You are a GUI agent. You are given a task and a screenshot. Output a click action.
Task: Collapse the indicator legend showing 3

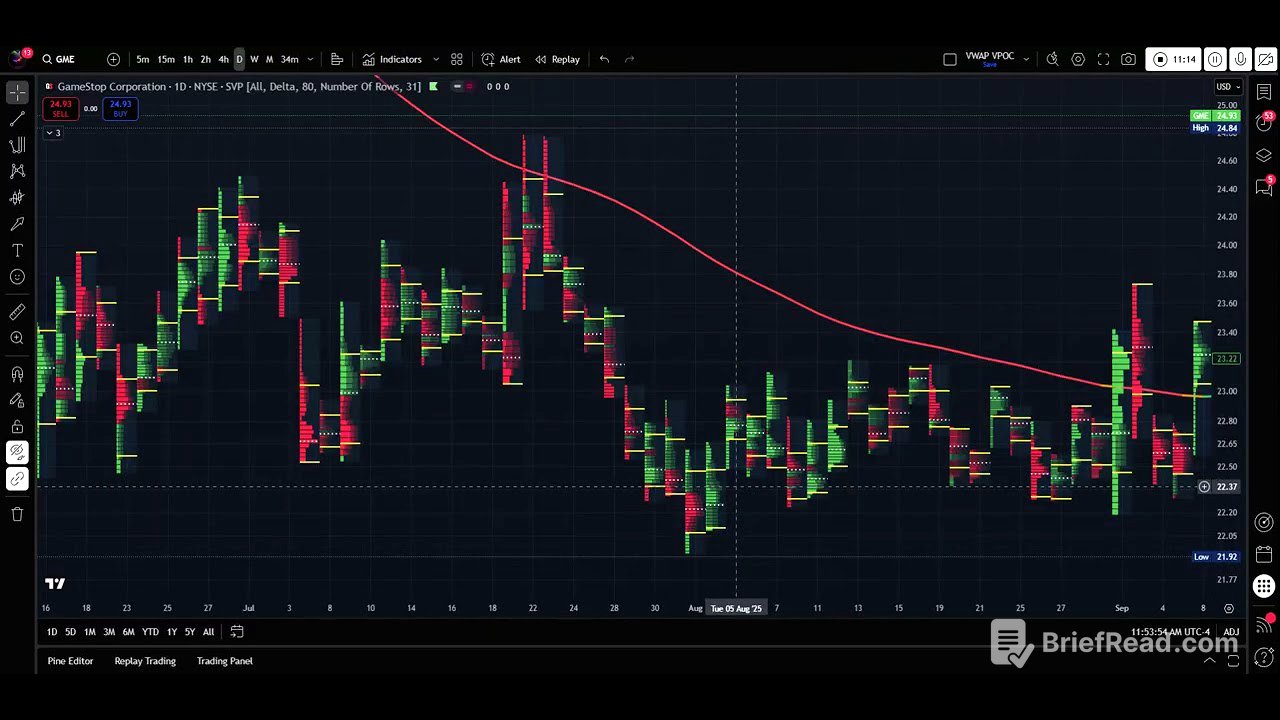(x=53, y=133)
